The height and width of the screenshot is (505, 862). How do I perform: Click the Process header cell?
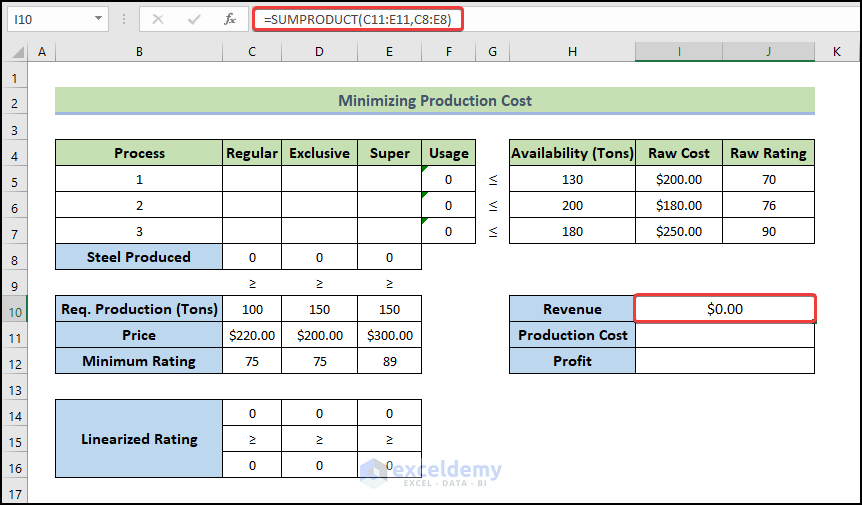(139, 153)
